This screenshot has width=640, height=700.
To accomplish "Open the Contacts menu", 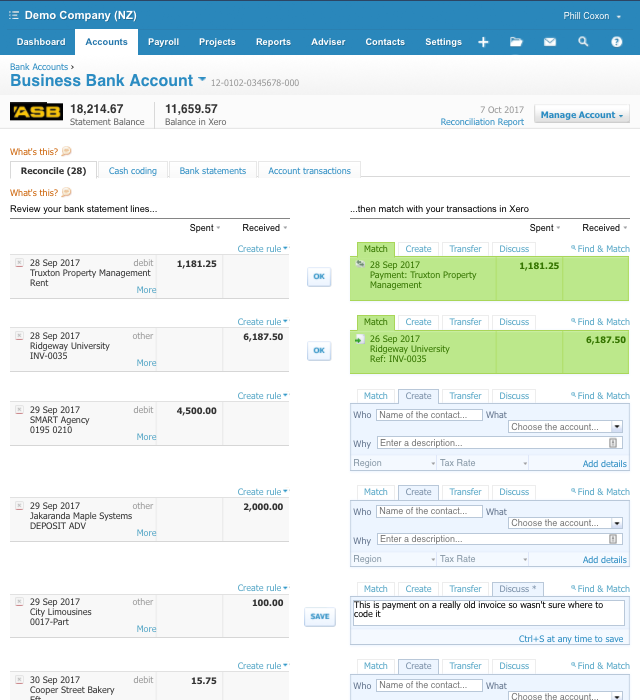I will point(385,42).
